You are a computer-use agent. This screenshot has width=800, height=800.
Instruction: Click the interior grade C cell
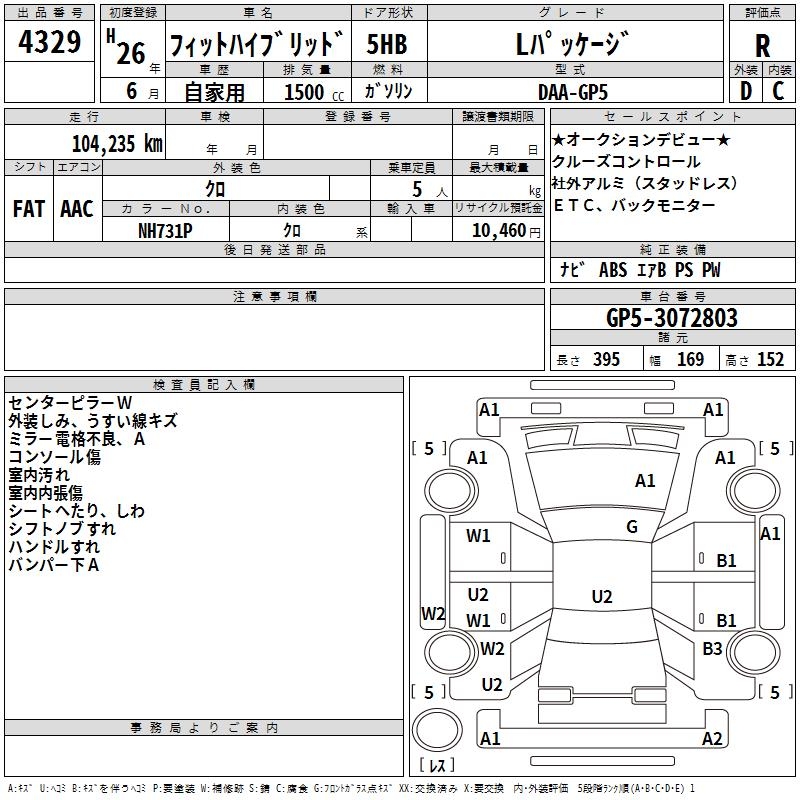tap(778, 90)
